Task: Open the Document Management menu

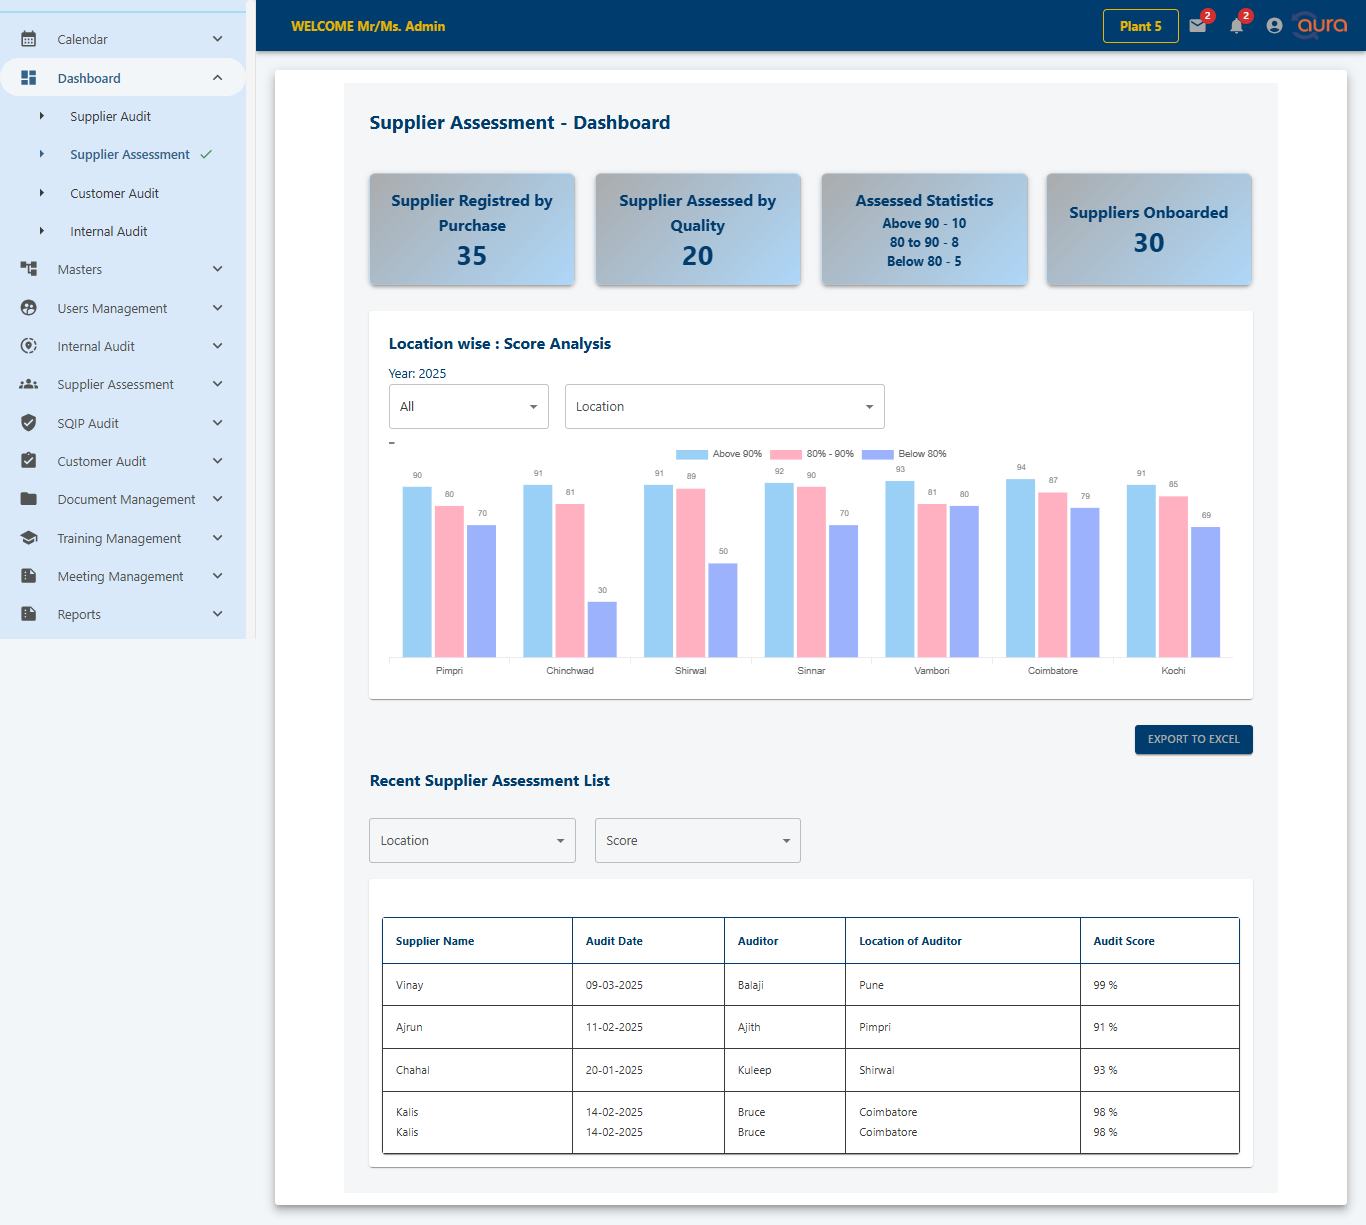Action: click(123, 499)
